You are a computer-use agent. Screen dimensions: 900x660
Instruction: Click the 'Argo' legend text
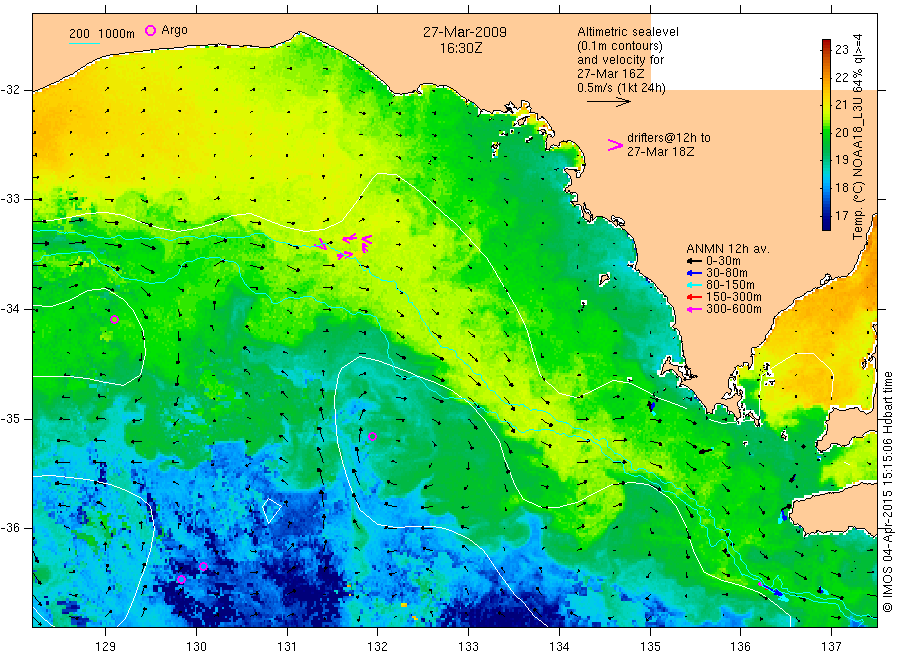coord(174,30)
